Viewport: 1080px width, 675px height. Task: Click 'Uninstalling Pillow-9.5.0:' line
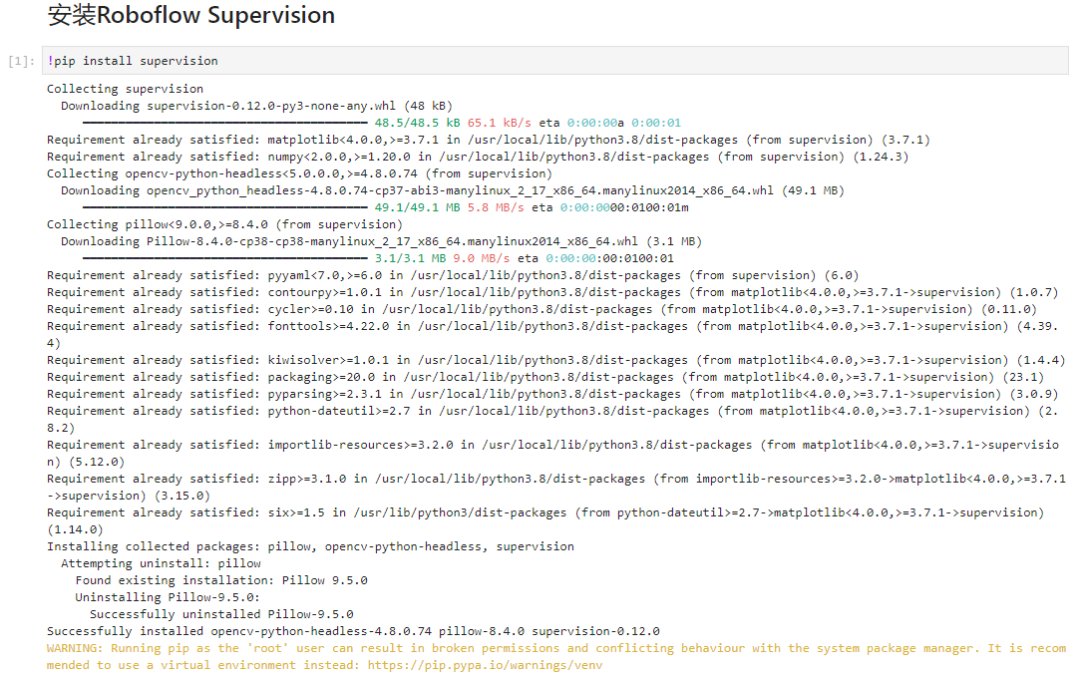click(x=167, y=598)
